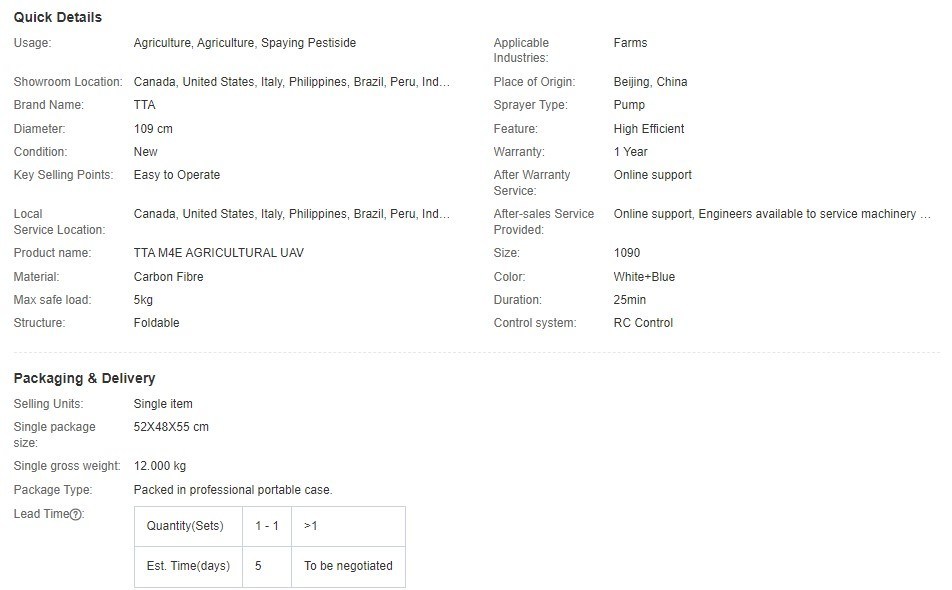Select the TTA M4E AGRICULTURAL UAV product name
Screen dimensions: 952x590
tap(219, 253)
